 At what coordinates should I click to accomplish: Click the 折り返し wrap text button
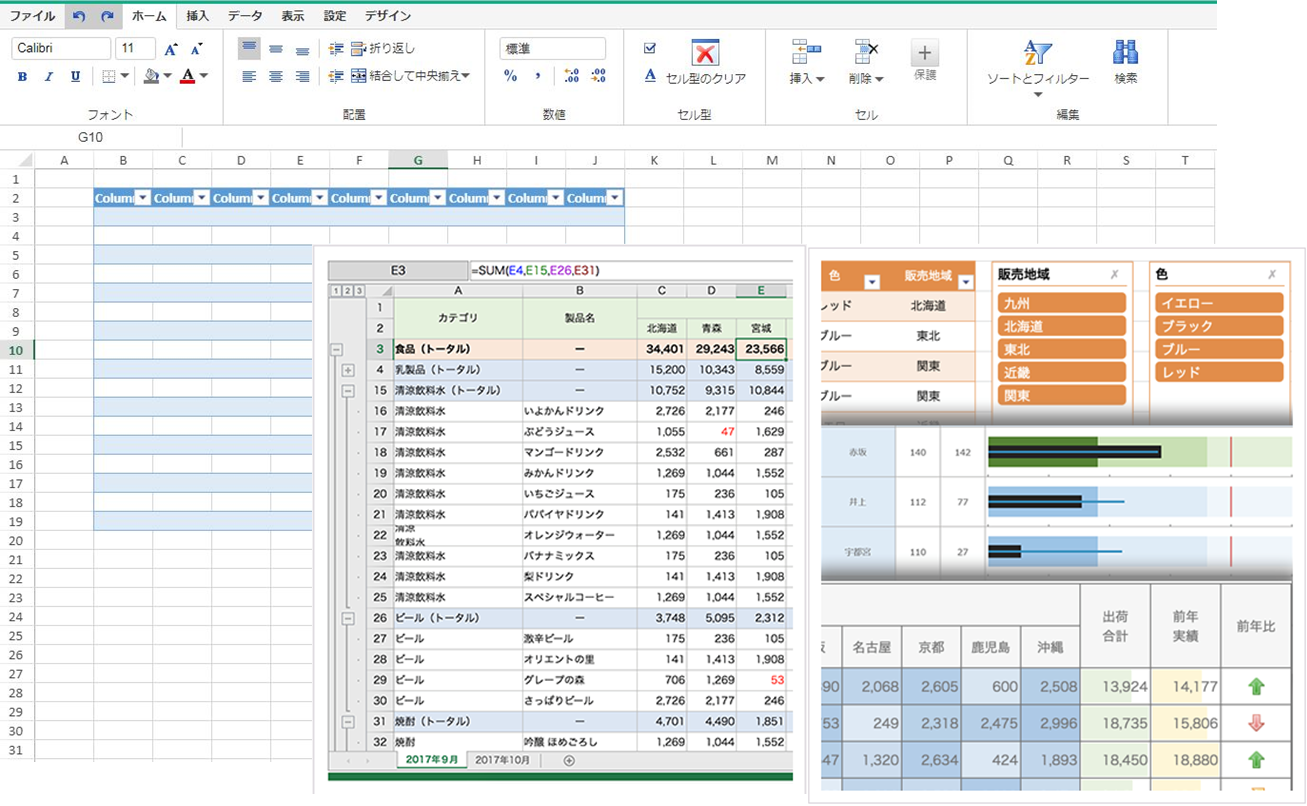381,48
